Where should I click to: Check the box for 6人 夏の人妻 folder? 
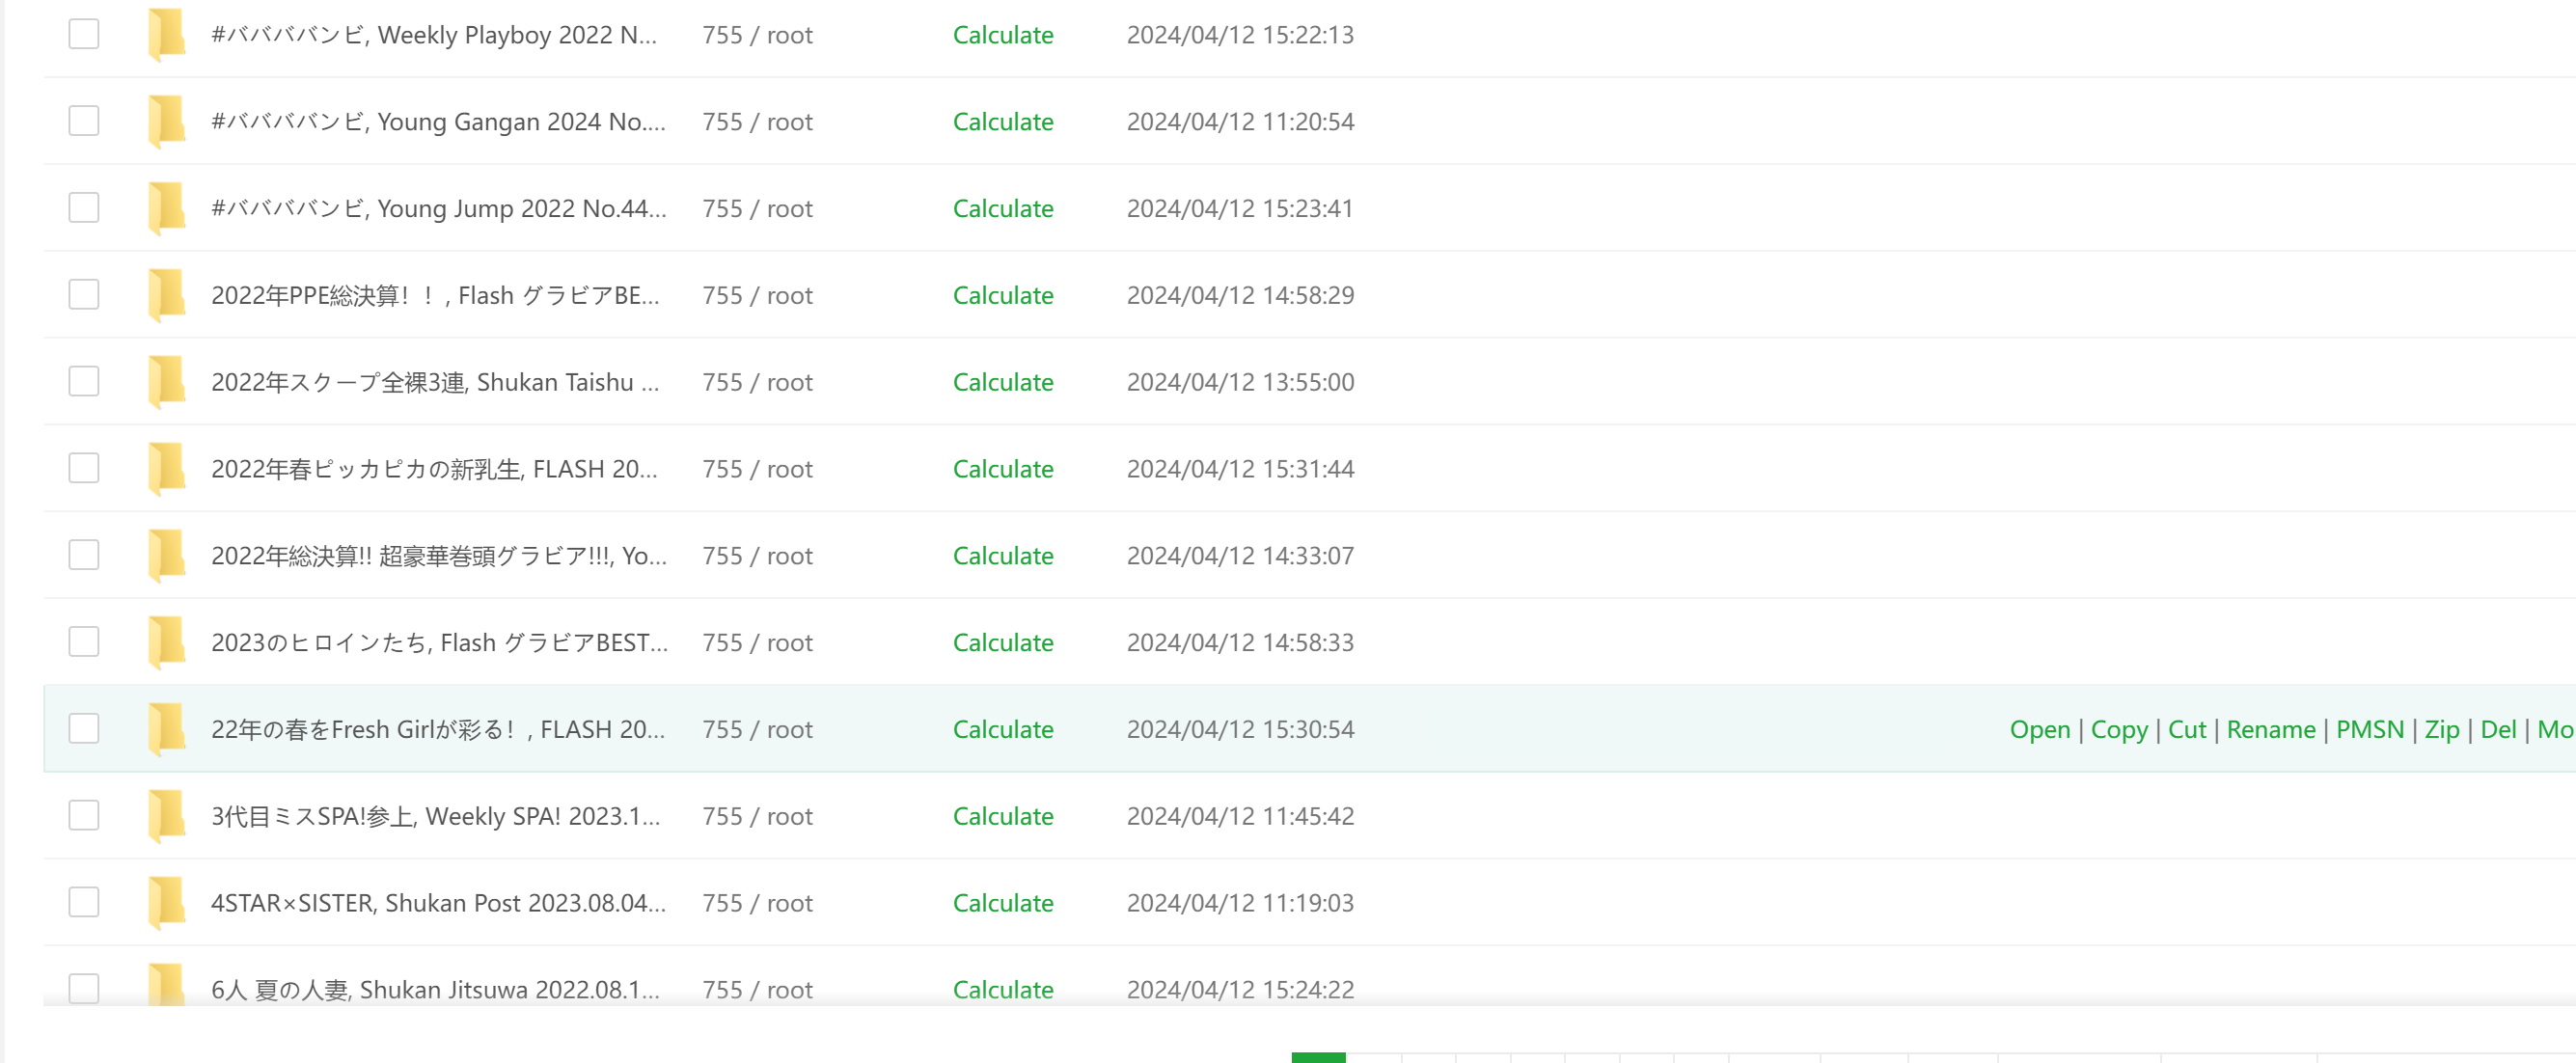coord(84,988)
